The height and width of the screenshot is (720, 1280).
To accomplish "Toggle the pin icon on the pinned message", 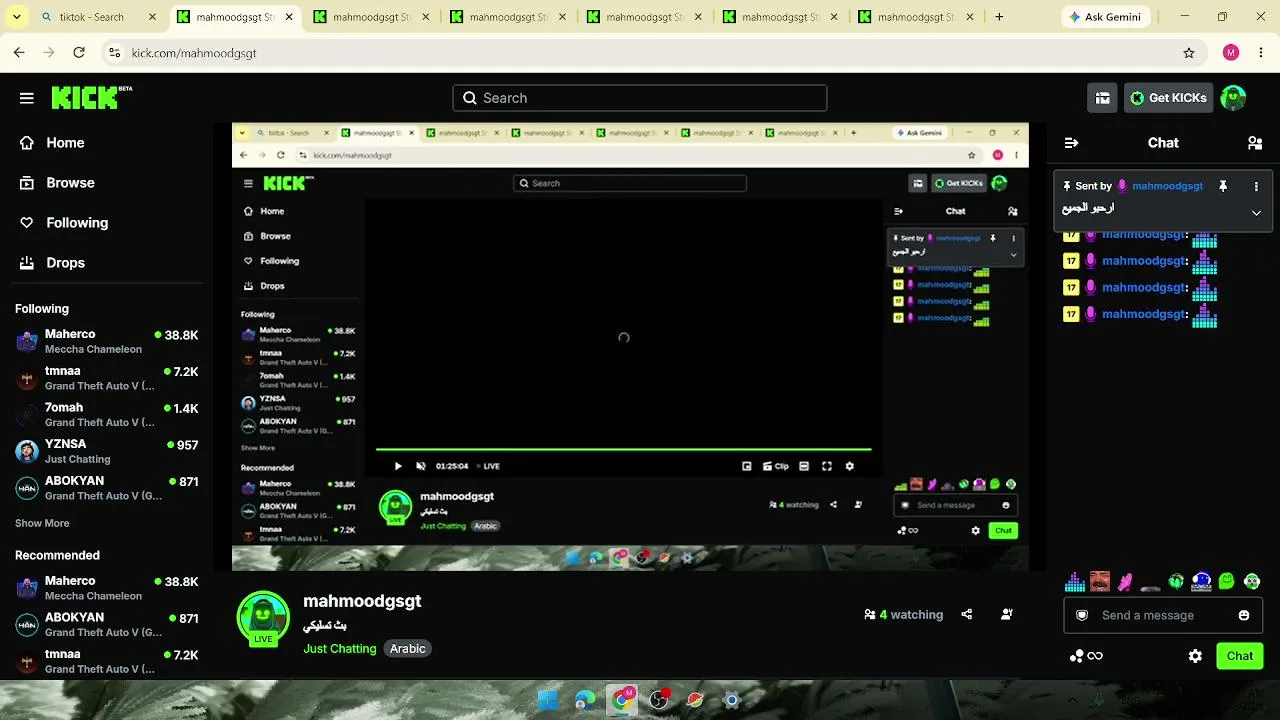I will click(x=1223, y=186).
